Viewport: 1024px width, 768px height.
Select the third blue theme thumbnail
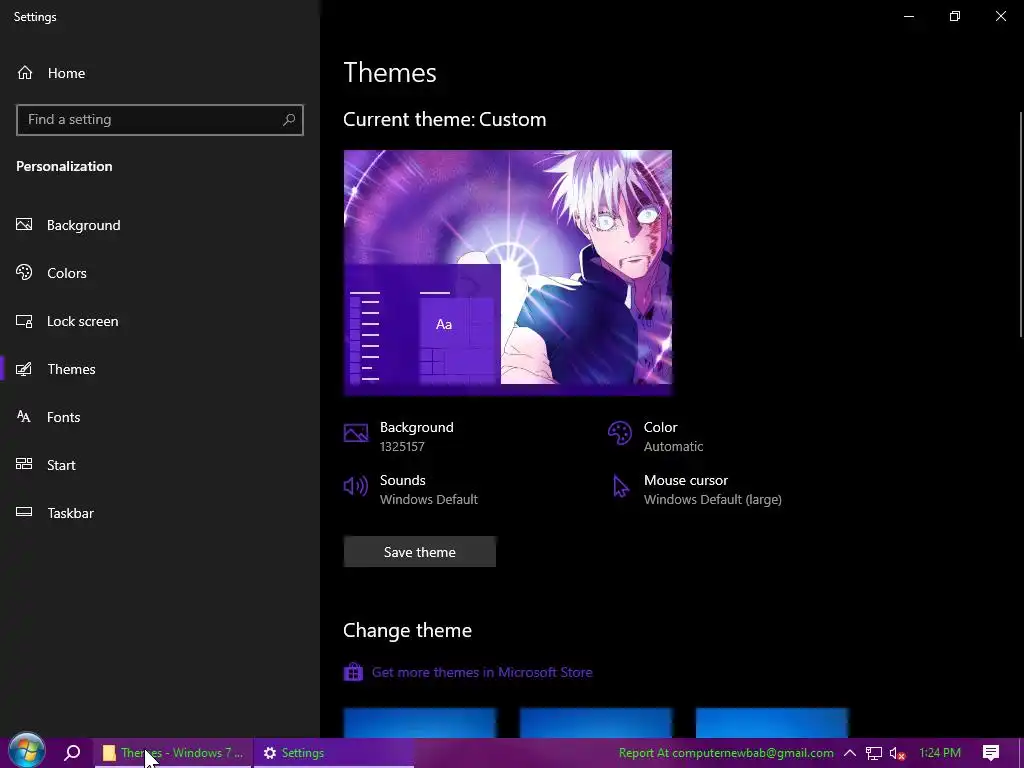pyautogui.click(x=772, y=723)
